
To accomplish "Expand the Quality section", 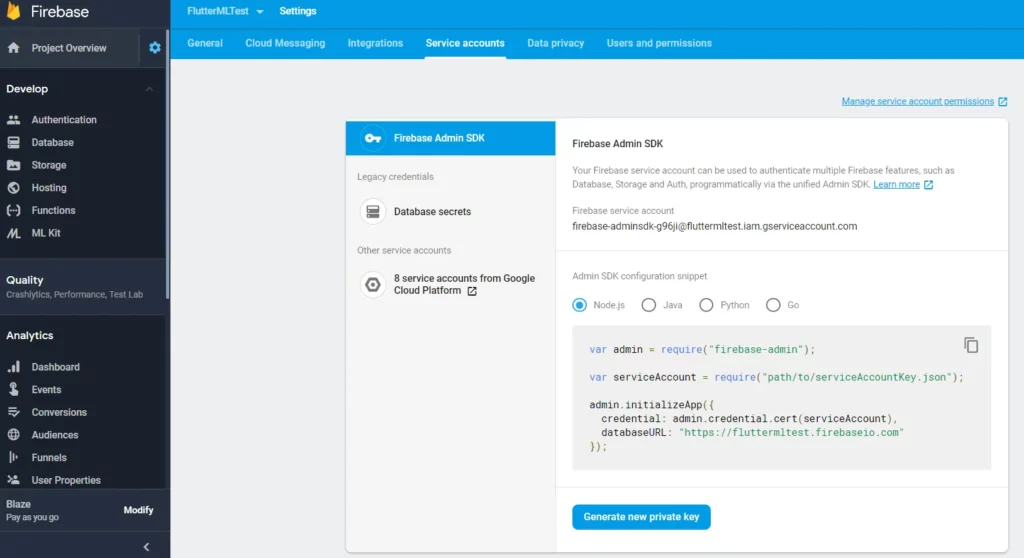I will pos(84,286).
